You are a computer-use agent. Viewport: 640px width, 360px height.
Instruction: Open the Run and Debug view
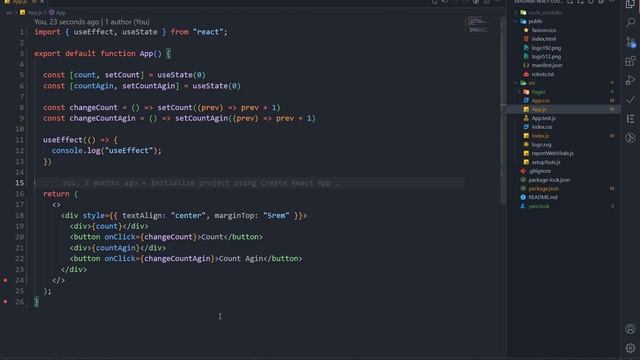(x=631, y=80)
